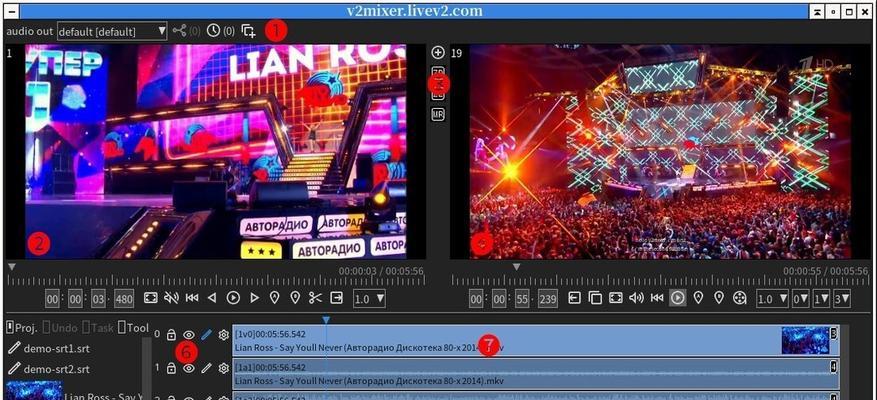Click the clock schedule icon in top toolbar
877x400 pixels.
pos(213,31)
